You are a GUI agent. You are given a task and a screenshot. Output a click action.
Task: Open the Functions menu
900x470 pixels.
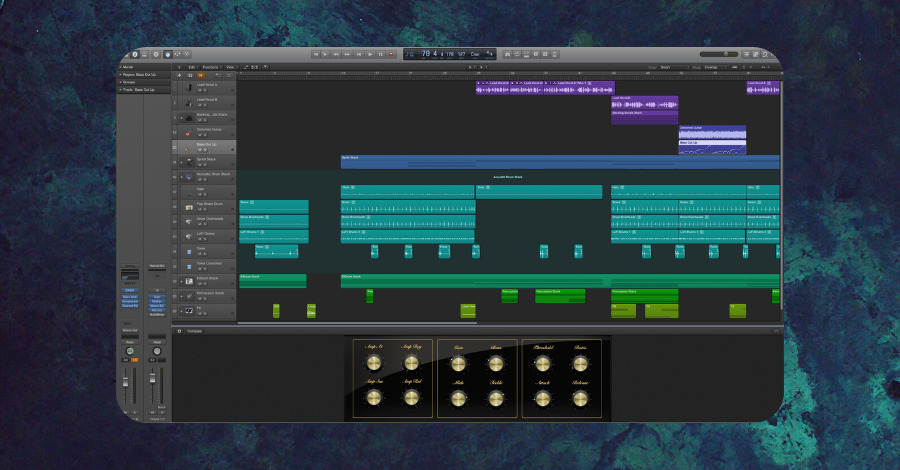pos(212,67)
